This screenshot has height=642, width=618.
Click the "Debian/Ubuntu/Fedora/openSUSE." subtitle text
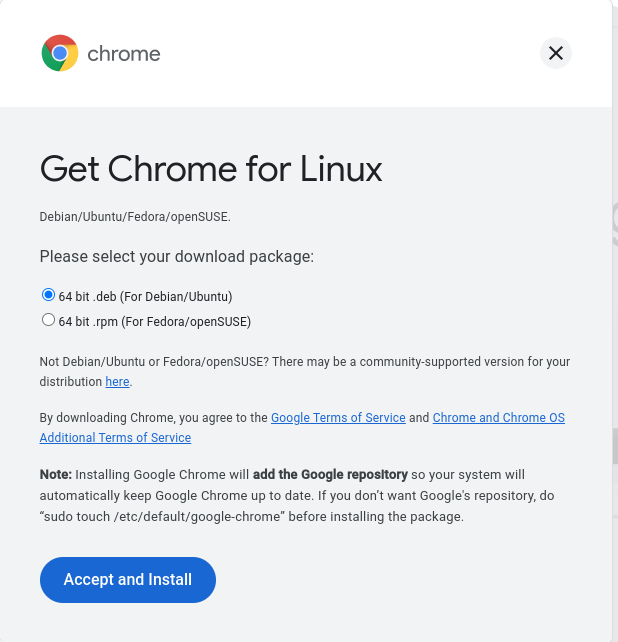coord(135,216)
